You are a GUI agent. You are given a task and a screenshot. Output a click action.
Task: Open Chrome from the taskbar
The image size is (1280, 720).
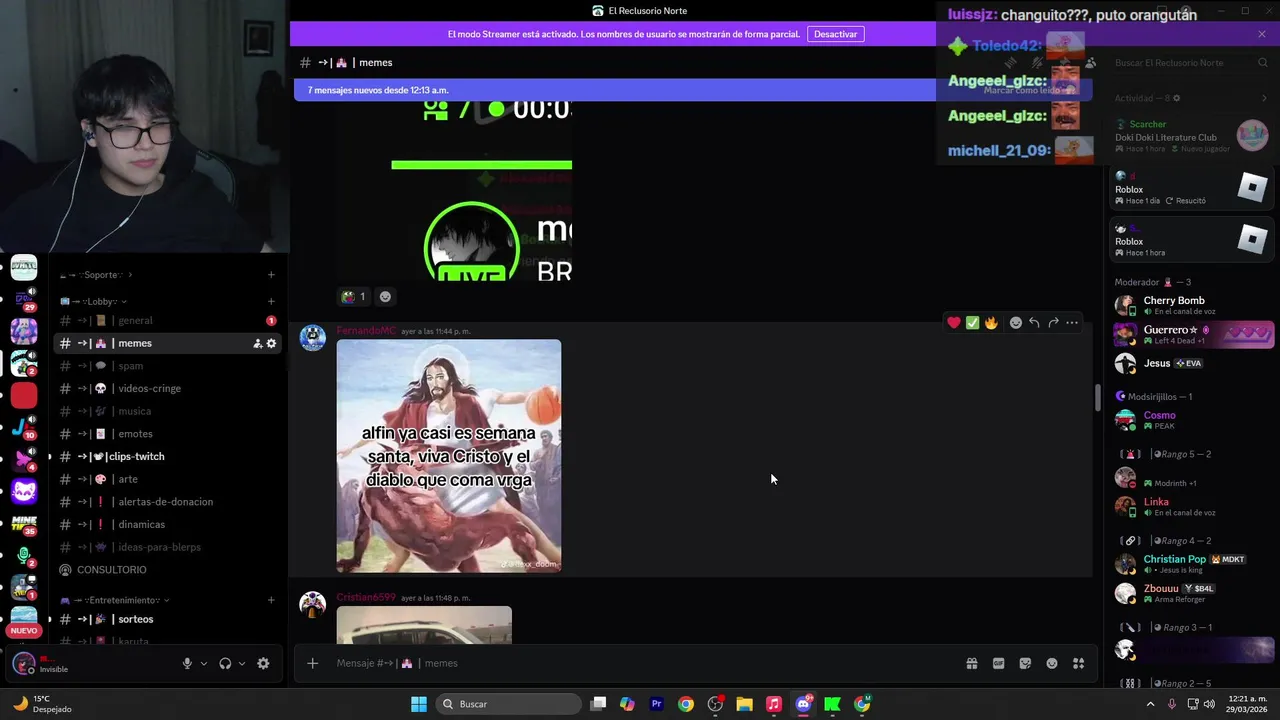coord(685,704)
